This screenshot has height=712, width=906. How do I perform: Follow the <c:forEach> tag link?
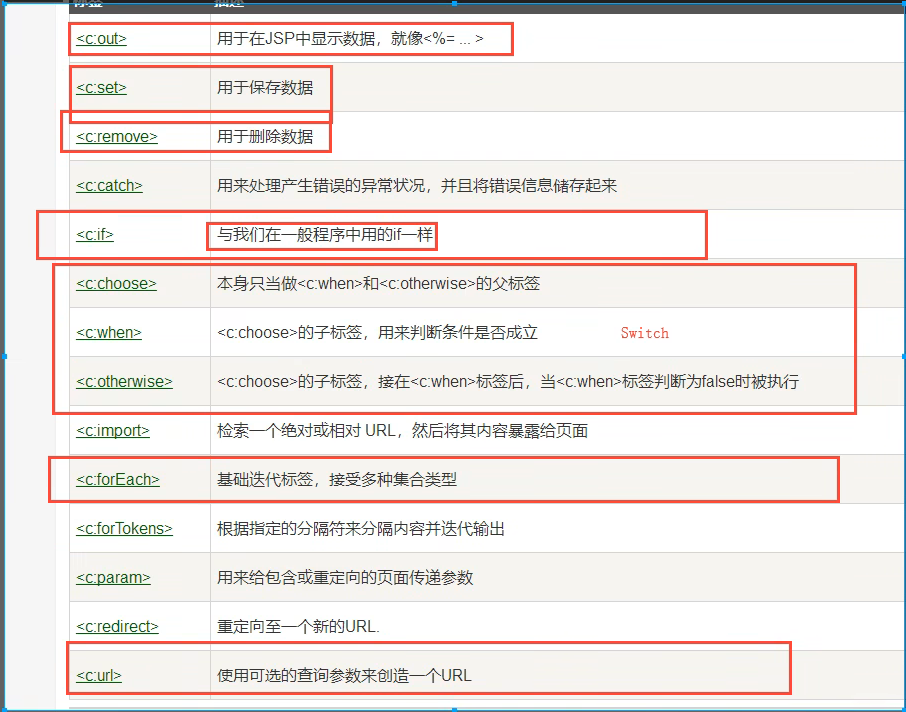point(118,480)
